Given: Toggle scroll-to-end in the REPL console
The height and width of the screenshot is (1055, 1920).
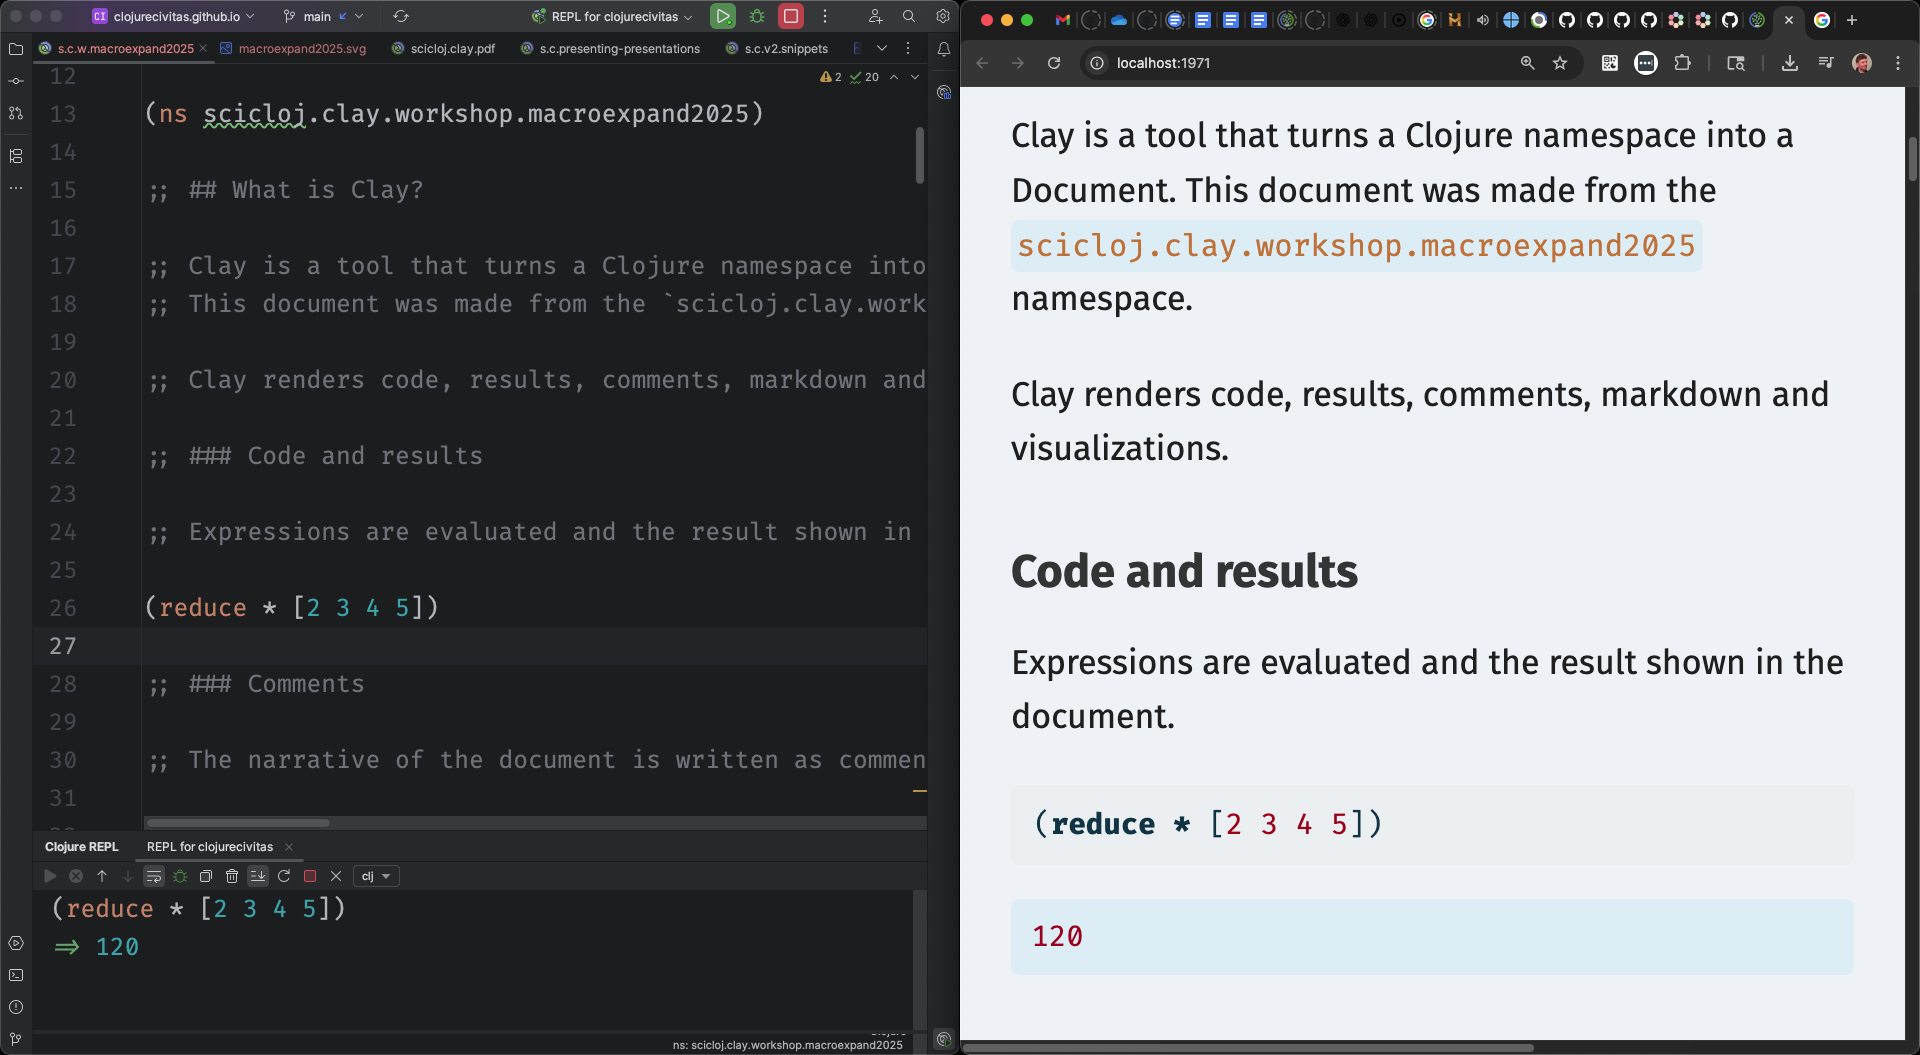Looking at the screenshot, I should [x=258, y=876].
